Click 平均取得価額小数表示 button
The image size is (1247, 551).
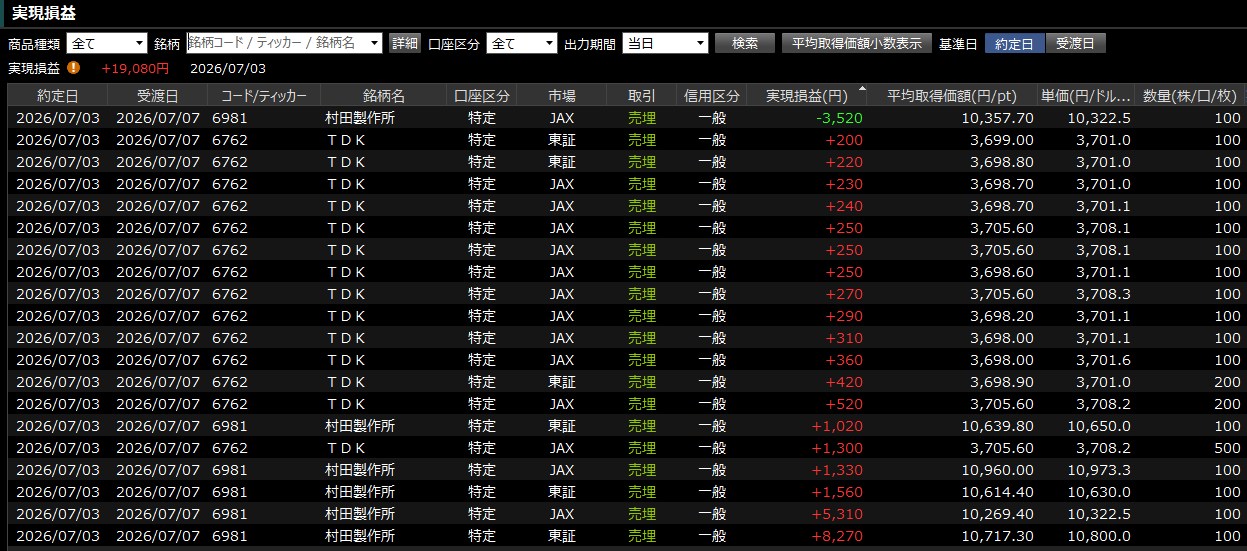[x=856, y=43]
